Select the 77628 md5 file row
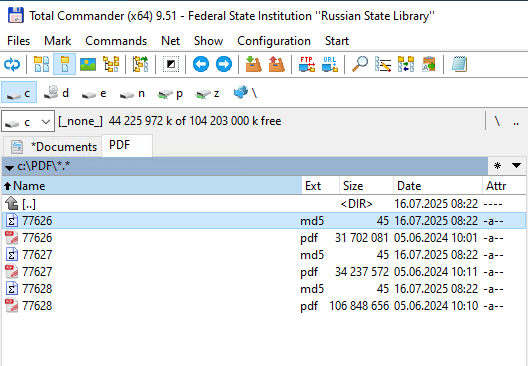Viewport: 528px width, 366px height. [x=264, y=289]
